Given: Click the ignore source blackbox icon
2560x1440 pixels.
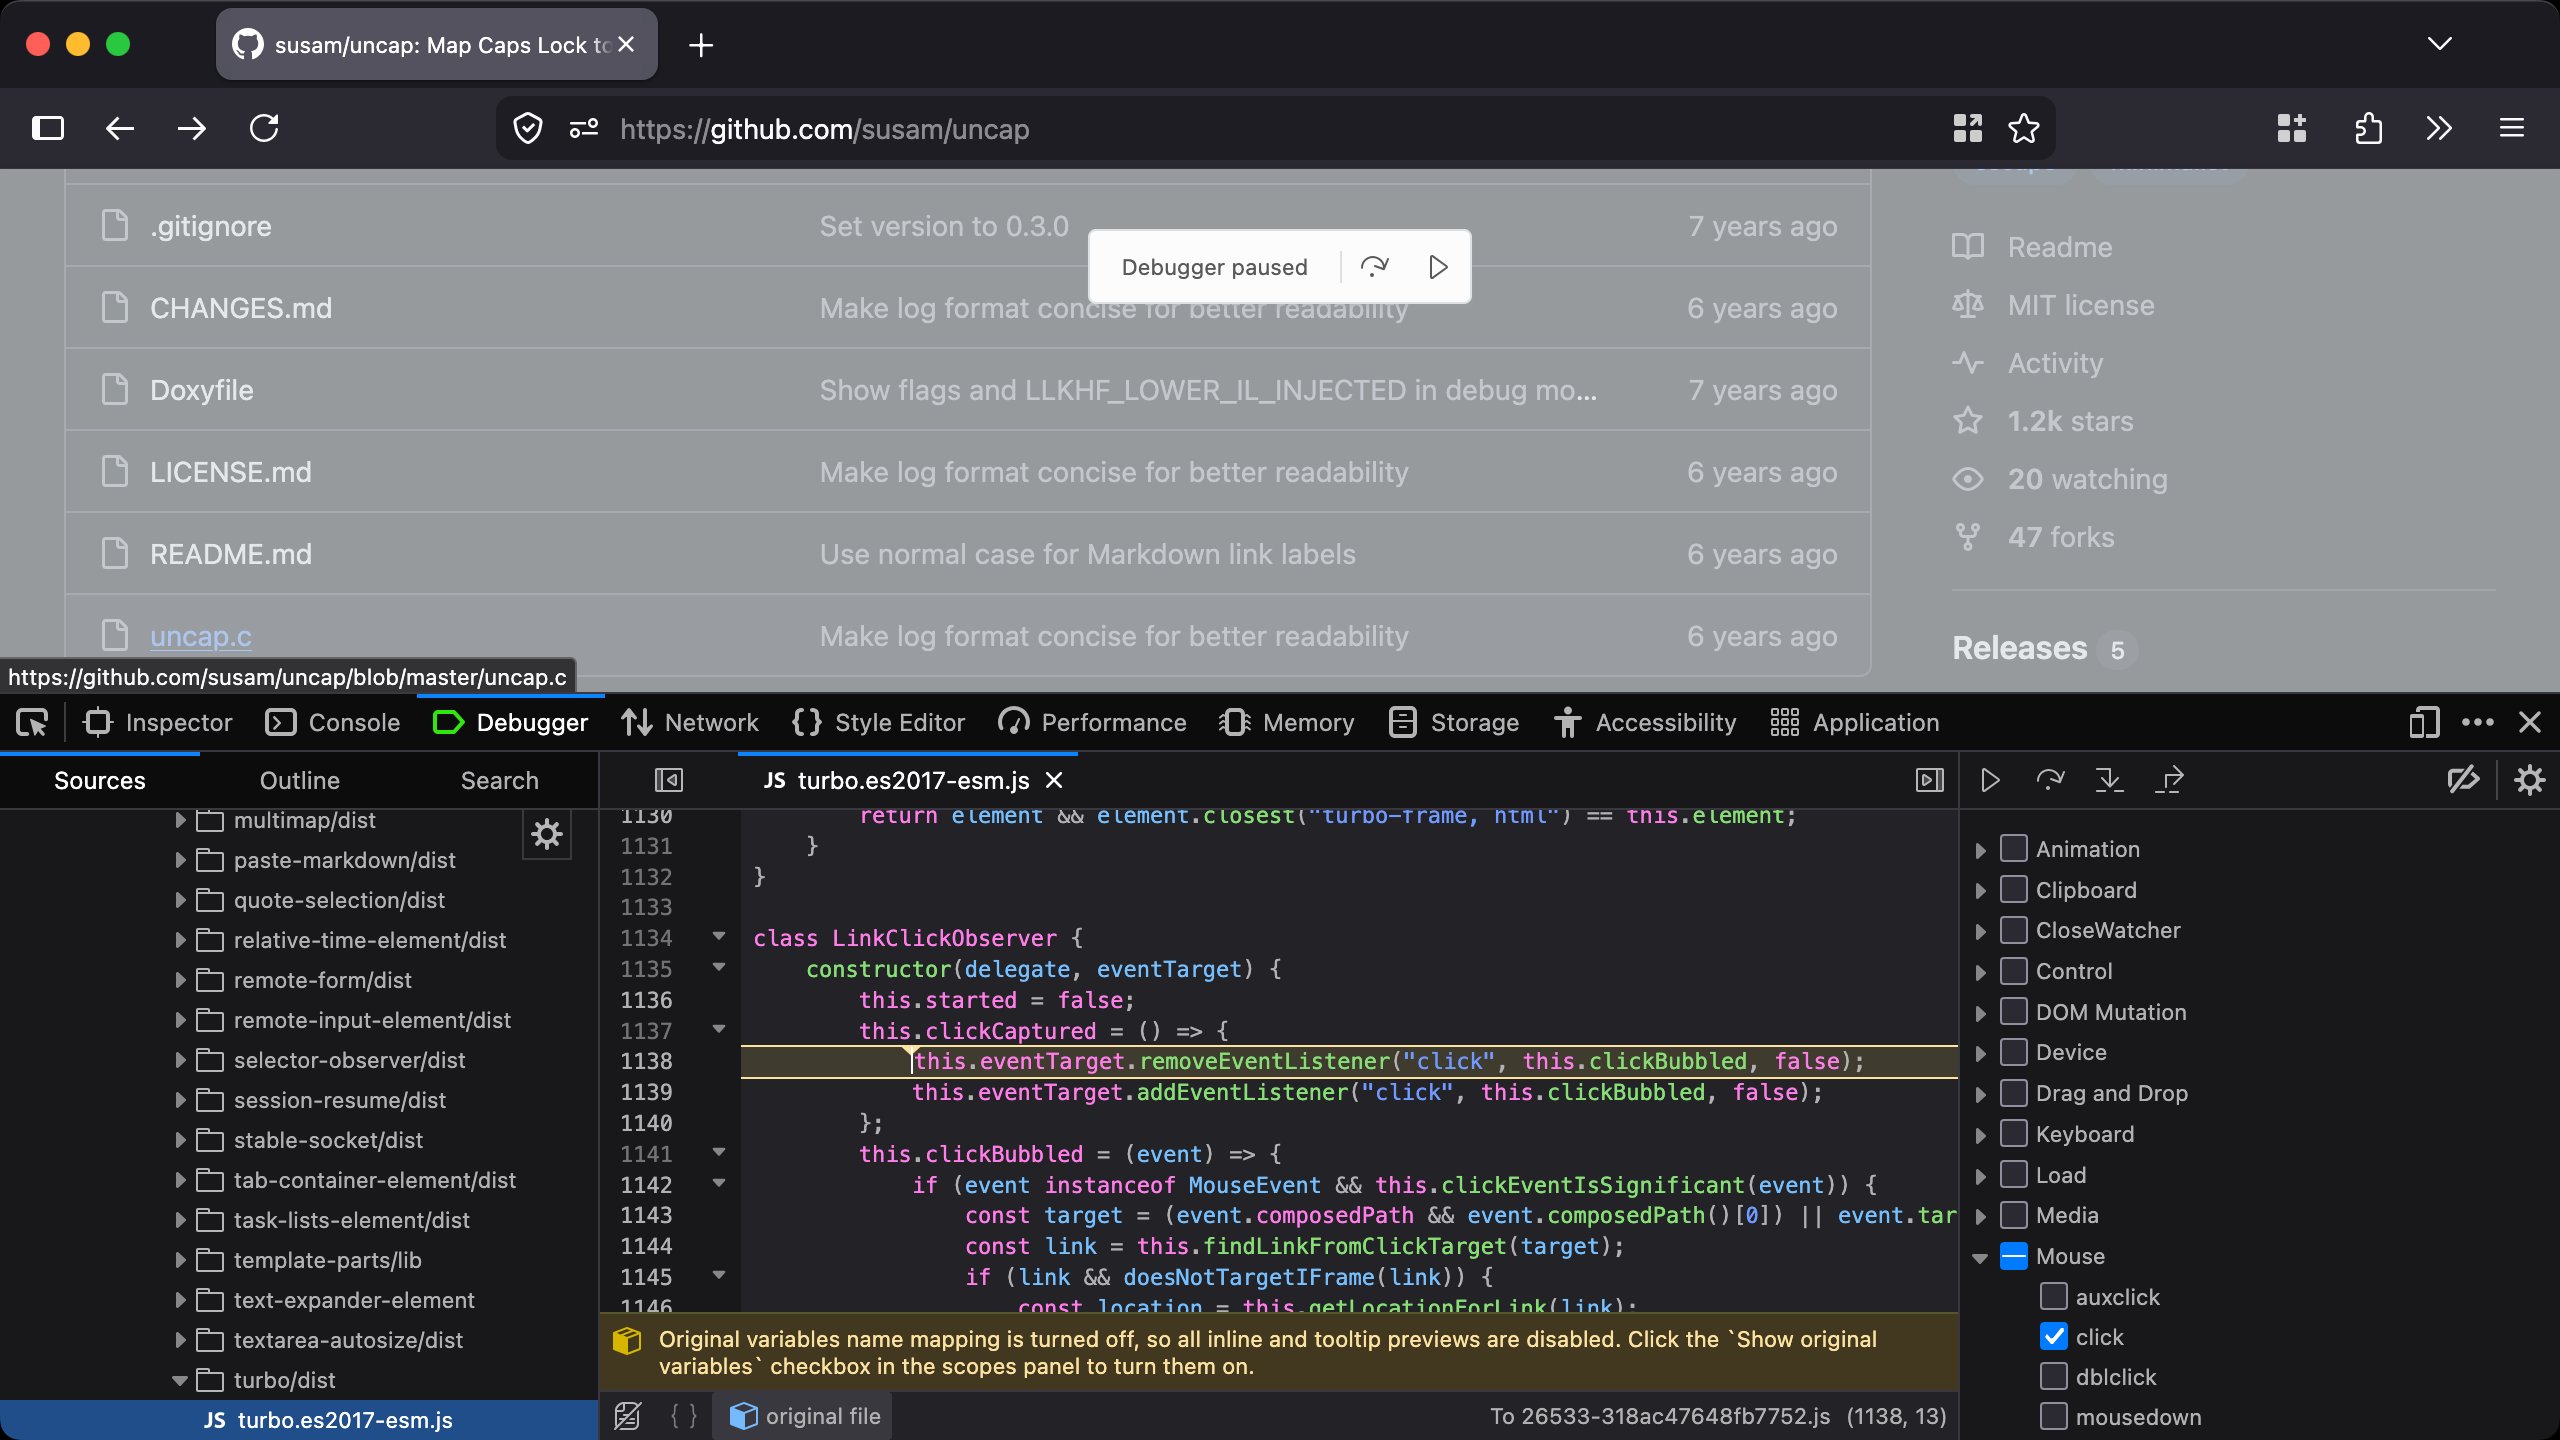Looking at the screenshot, I should pyautogui.click(x=628, y=1416).
